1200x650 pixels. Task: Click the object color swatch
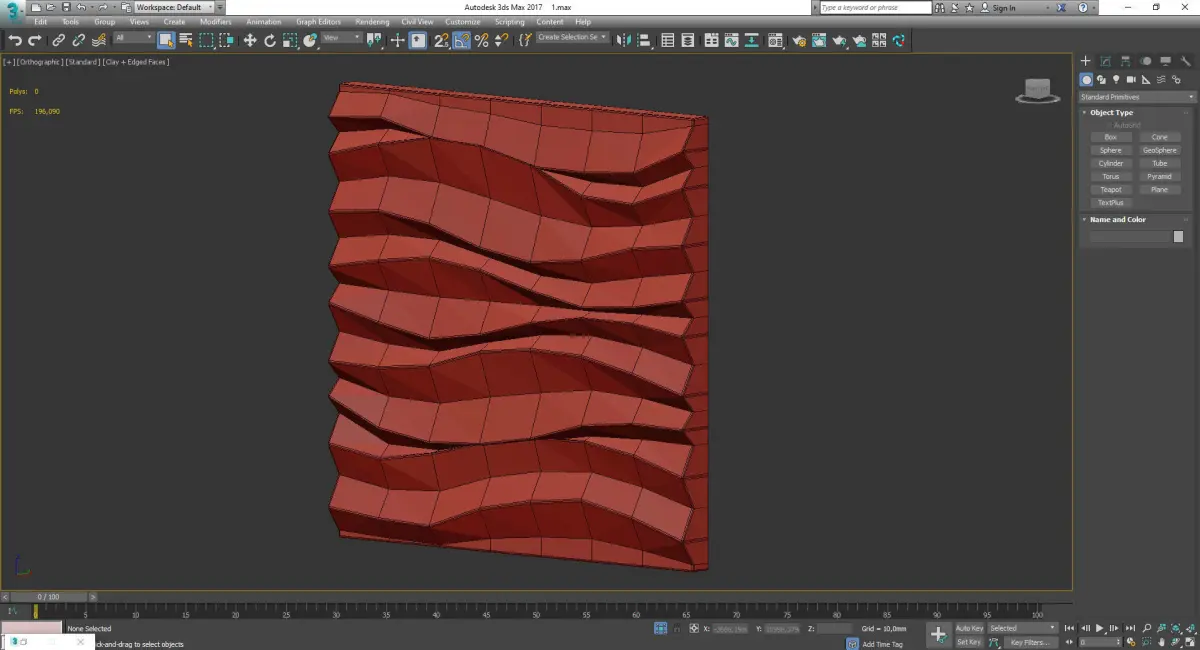pyautogui.click(x=1178, y=237)
